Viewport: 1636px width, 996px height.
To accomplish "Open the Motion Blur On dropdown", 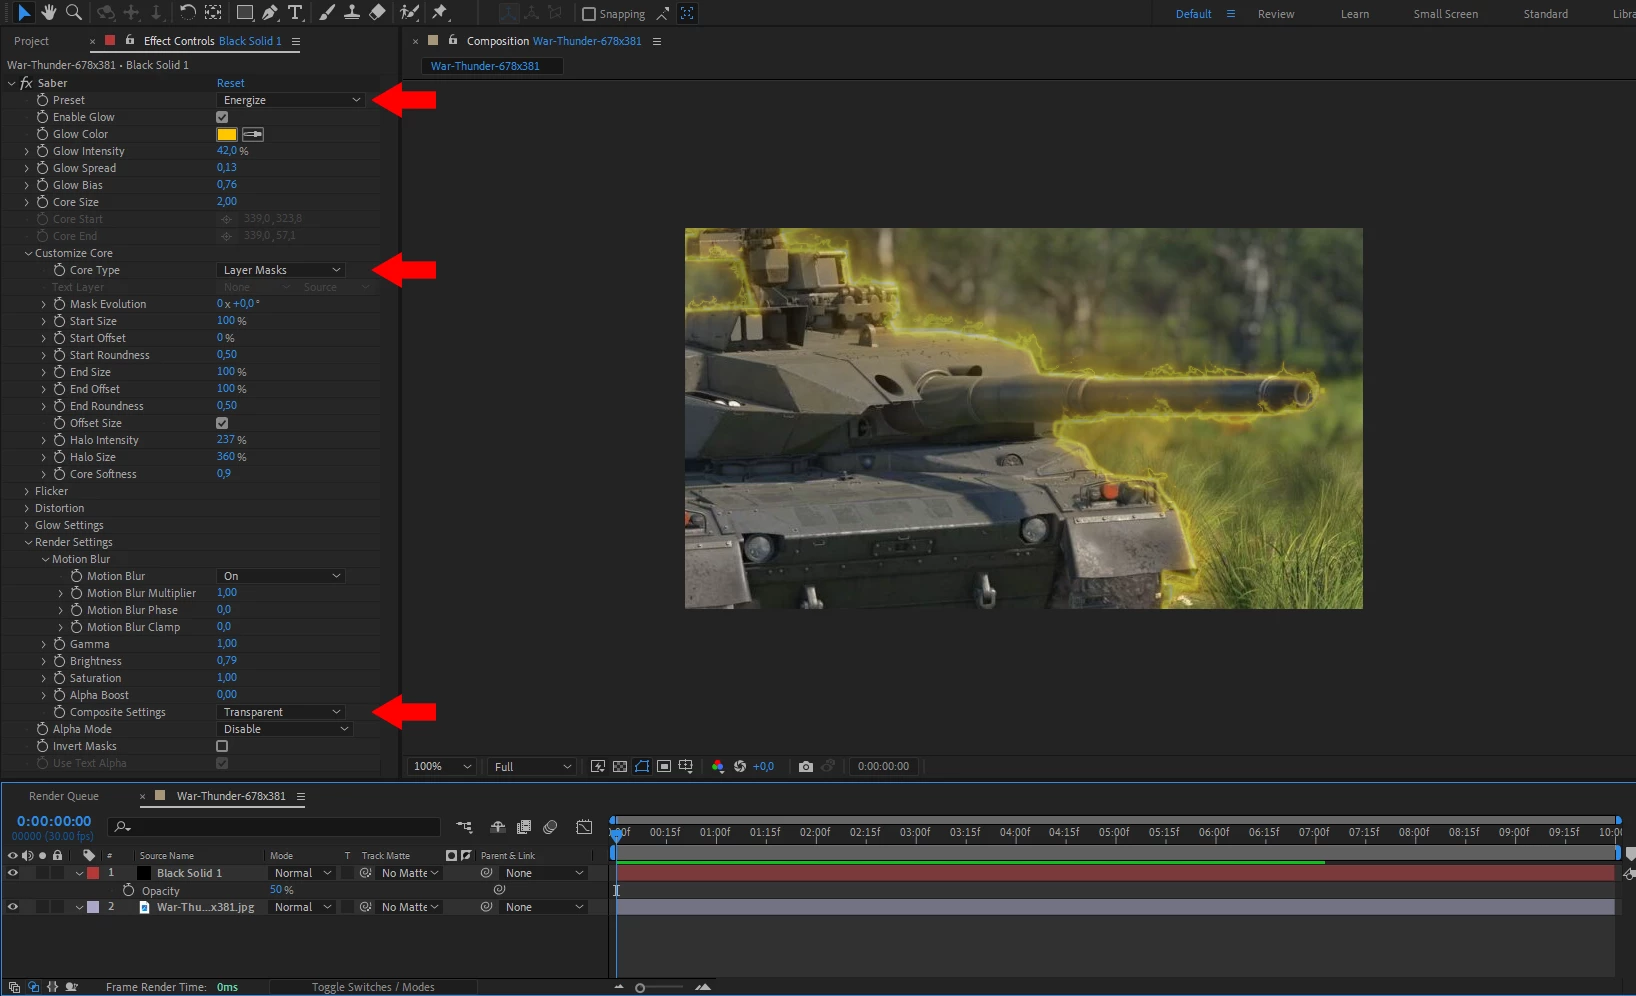I will (x=281, y=576).
